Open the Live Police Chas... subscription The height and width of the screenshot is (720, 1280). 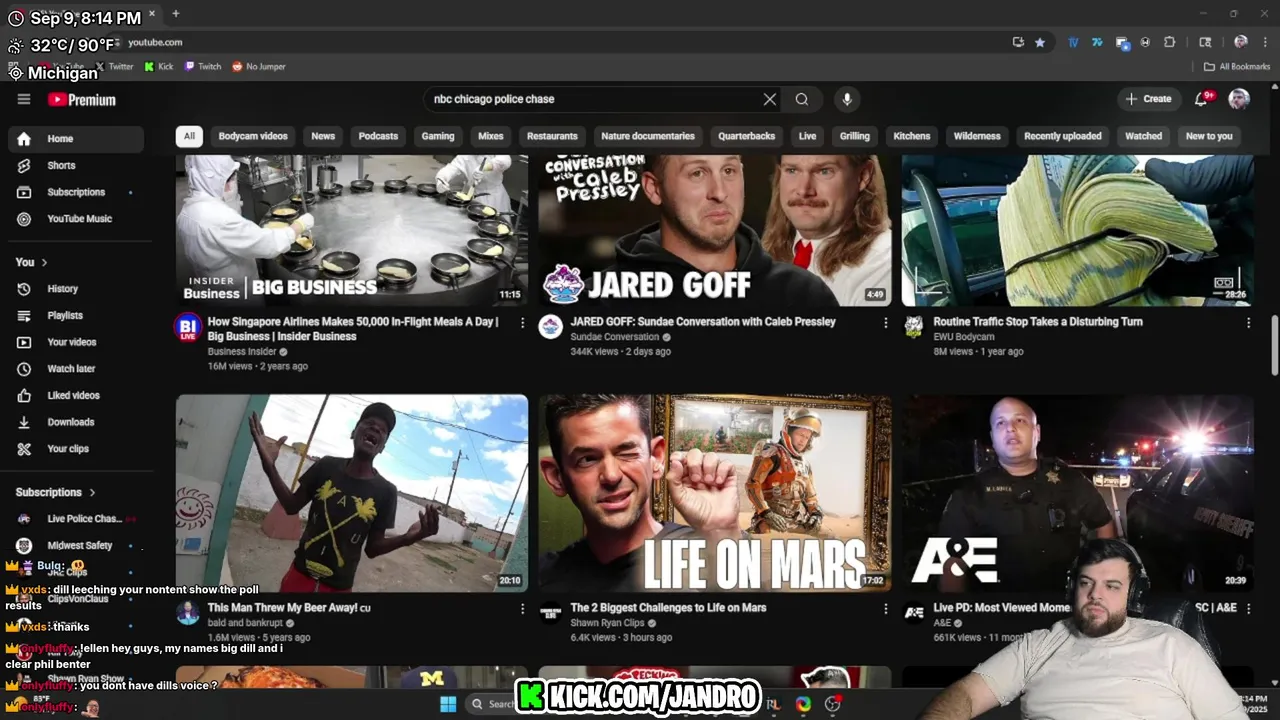point(76,519)
